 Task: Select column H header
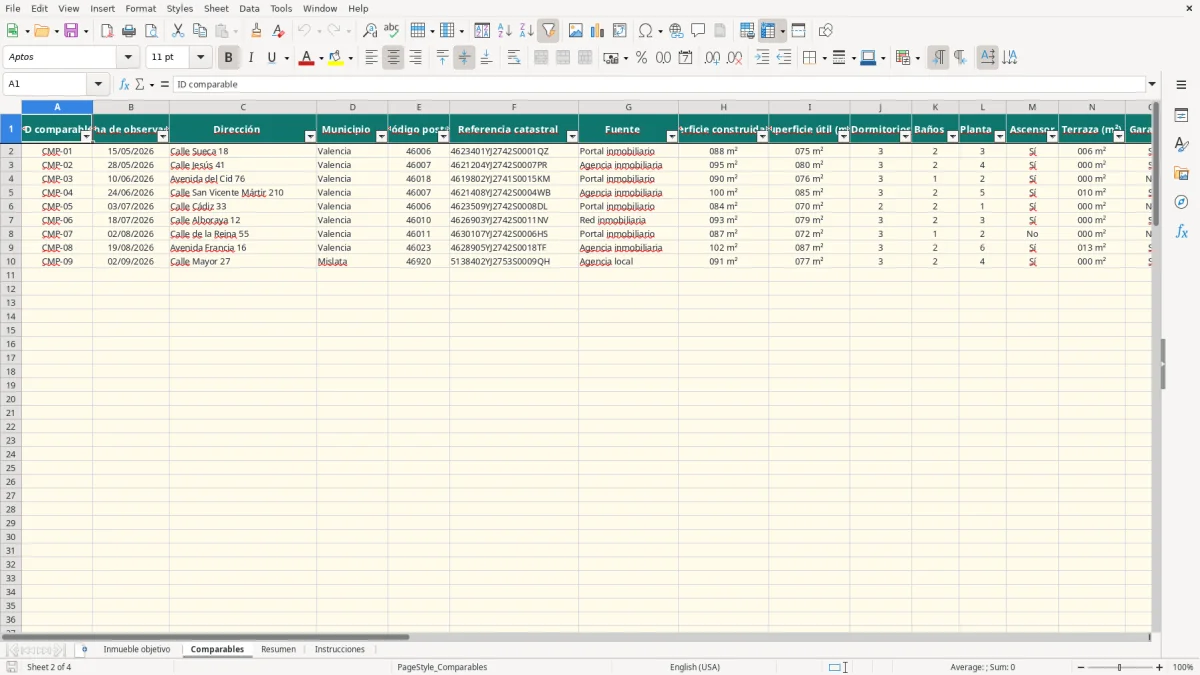point(723,107)
